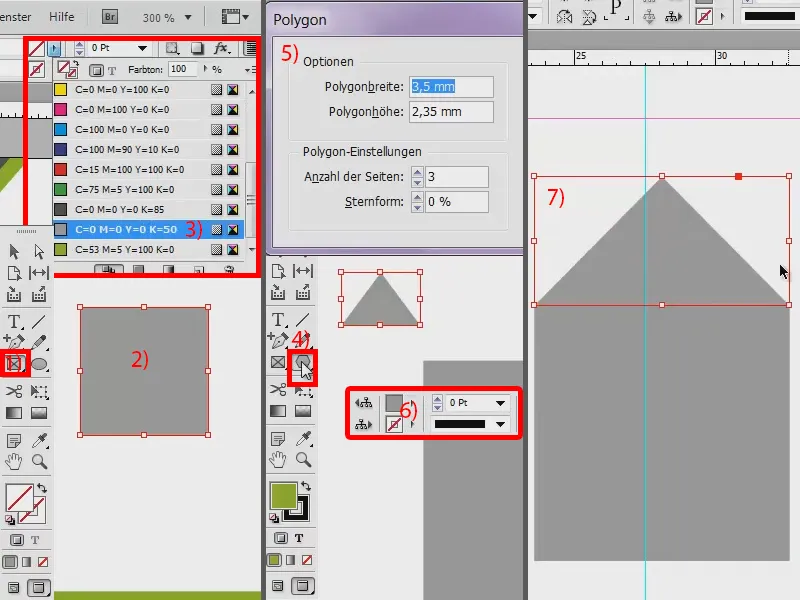
Task: Pick the Scissors tool left of the Free Transform tool
Action: click(14, 391)
